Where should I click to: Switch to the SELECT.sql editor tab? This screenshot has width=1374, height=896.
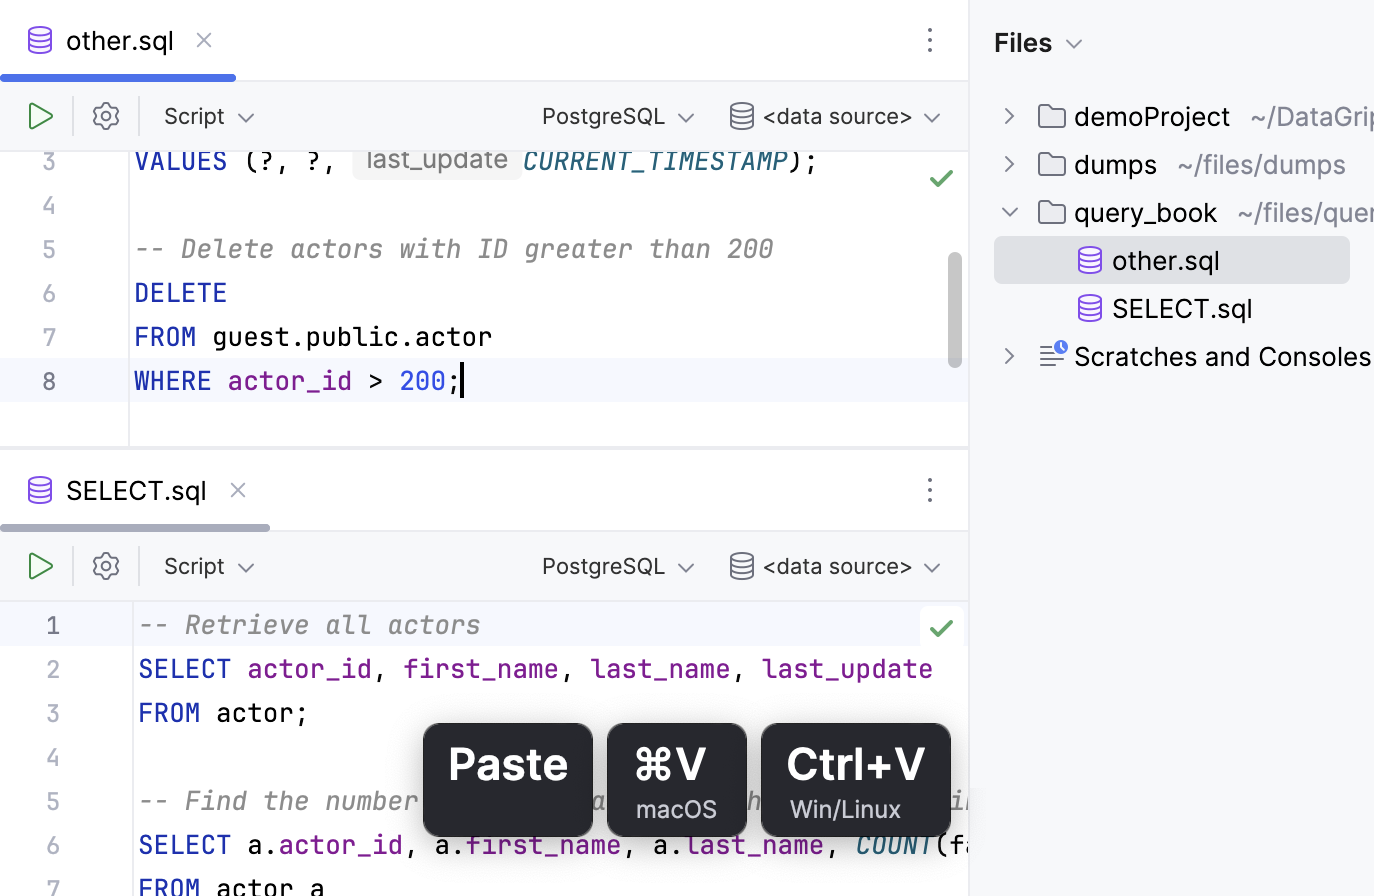click(135, 490)
